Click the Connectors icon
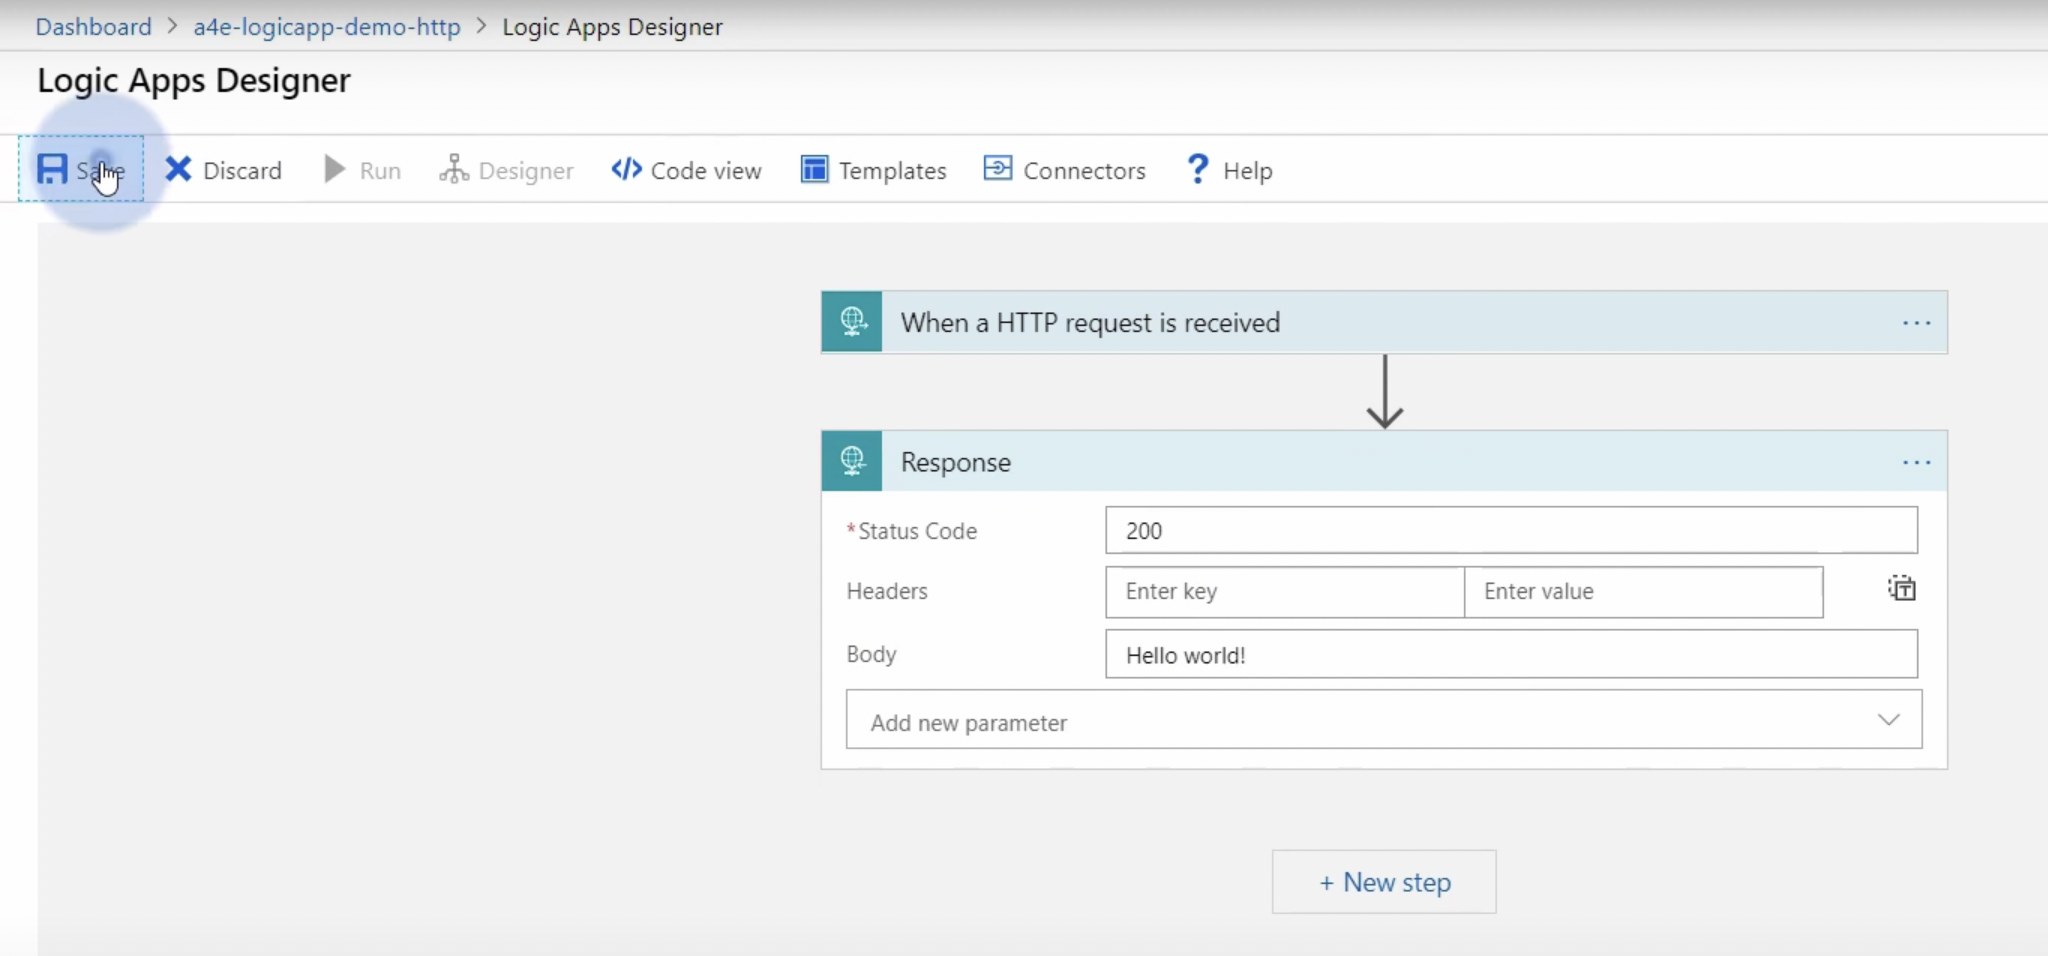2048x956 pixels. pos(998,168)
